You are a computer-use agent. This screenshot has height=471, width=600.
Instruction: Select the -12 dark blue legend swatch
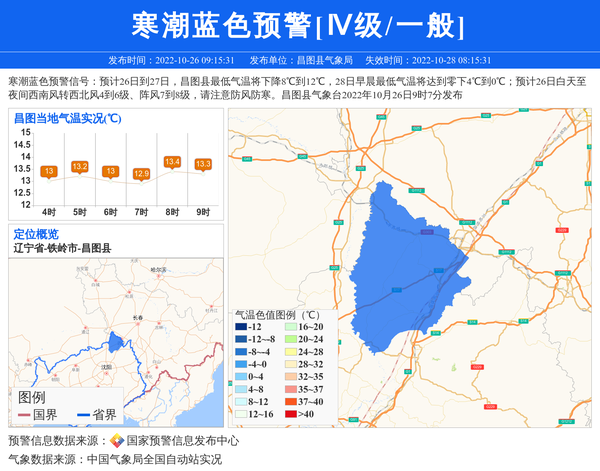point(241,327)
